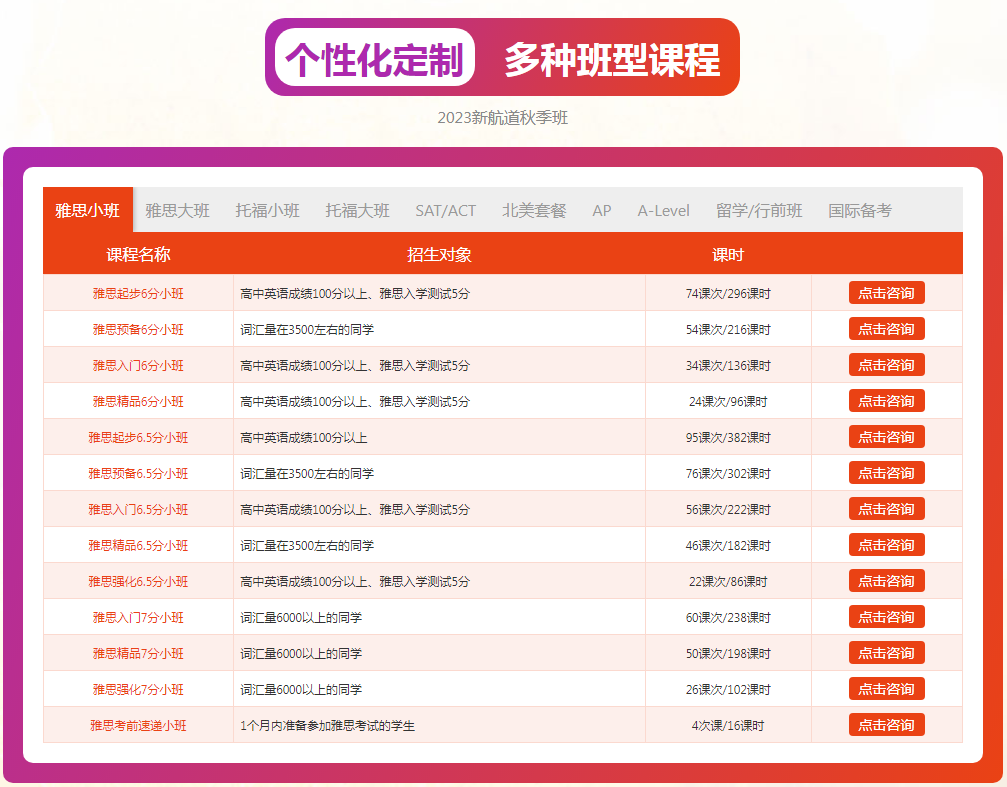Viewport: 1007px width, 787px height.
Task: Click 点击咨询 for 雅思预备6.5分小班
Action: click(886, 473)
